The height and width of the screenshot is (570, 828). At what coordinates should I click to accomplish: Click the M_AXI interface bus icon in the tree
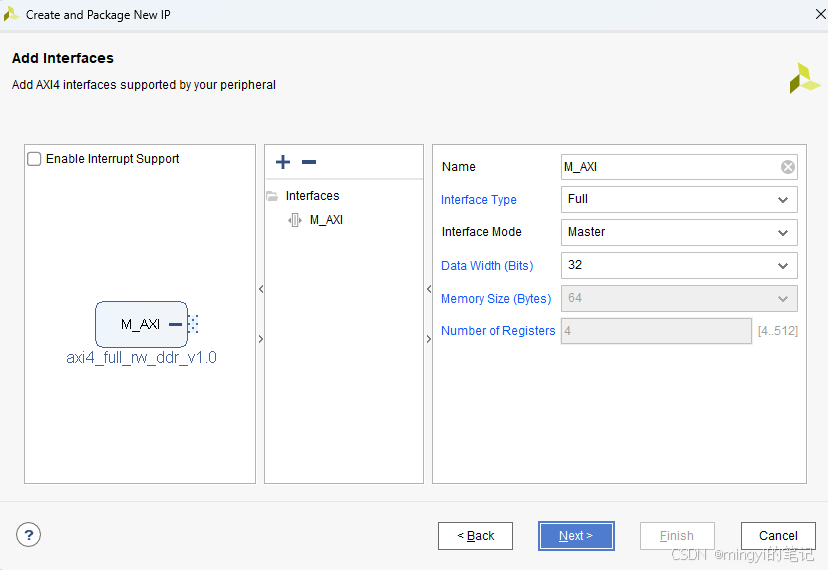click(295, 220)
